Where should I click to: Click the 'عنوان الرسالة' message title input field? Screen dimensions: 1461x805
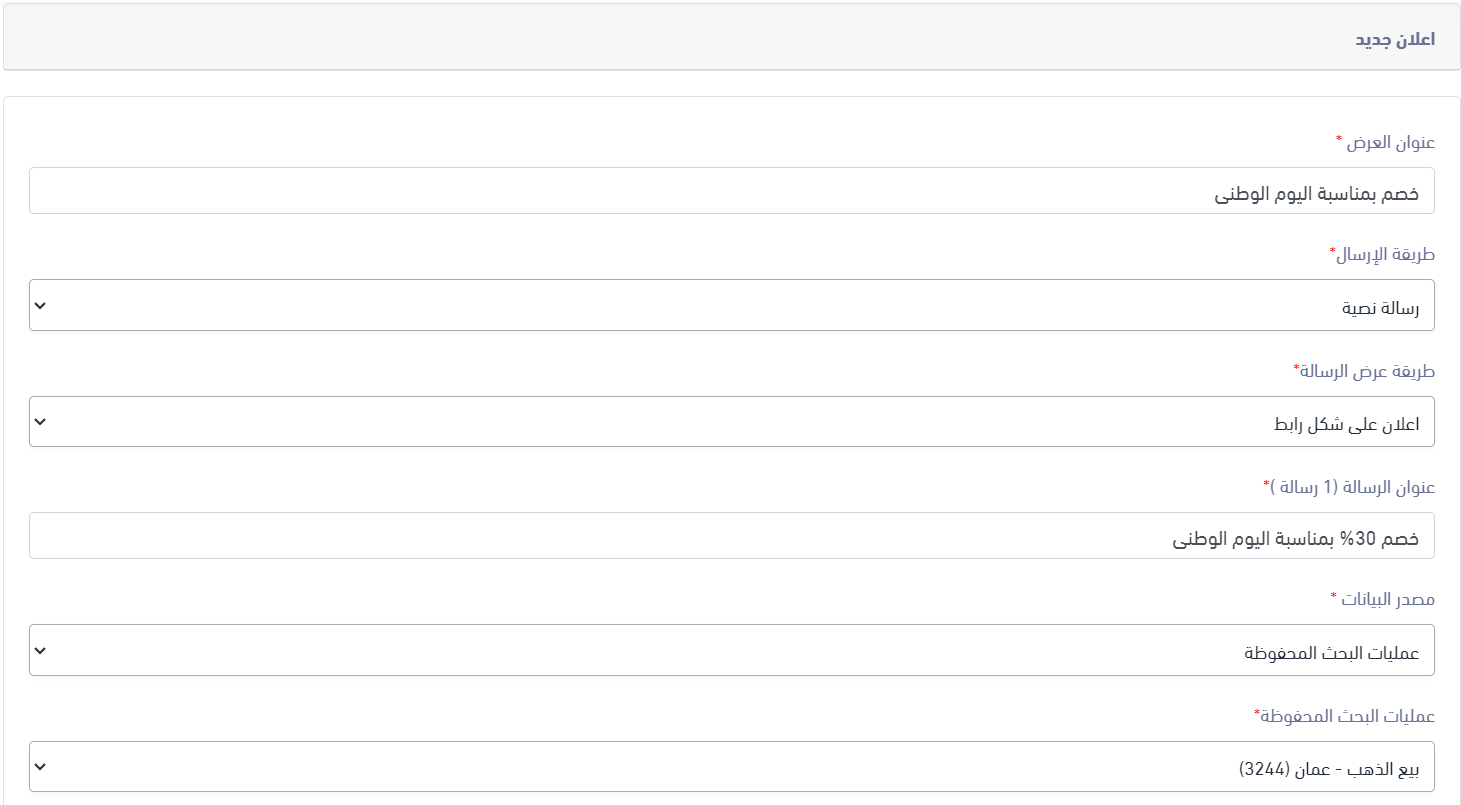[731, 537]
